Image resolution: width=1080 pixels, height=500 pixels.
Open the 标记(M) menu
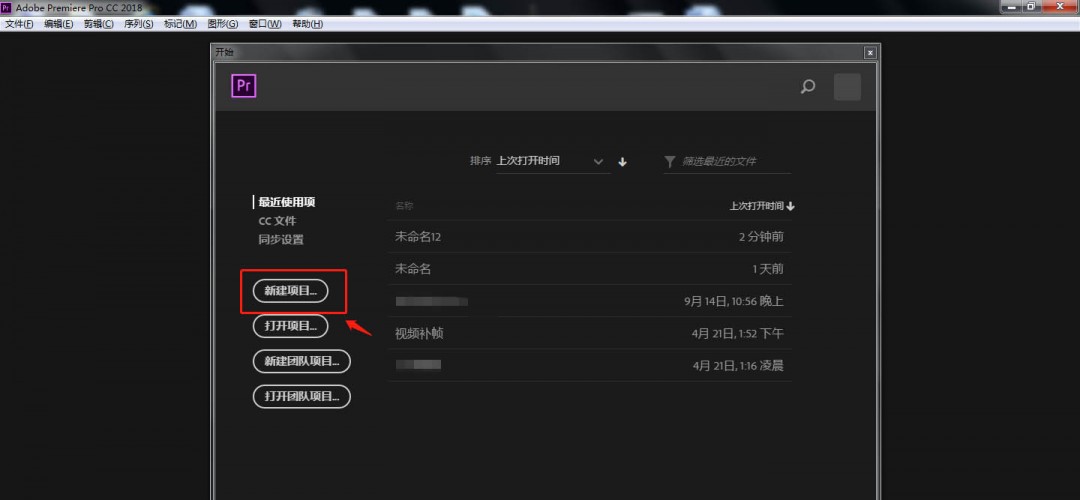point(180,24)
